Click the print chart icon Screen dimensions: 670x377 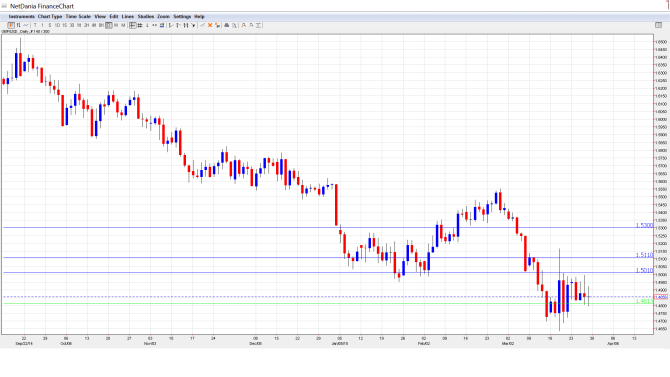tap(227, 26)
